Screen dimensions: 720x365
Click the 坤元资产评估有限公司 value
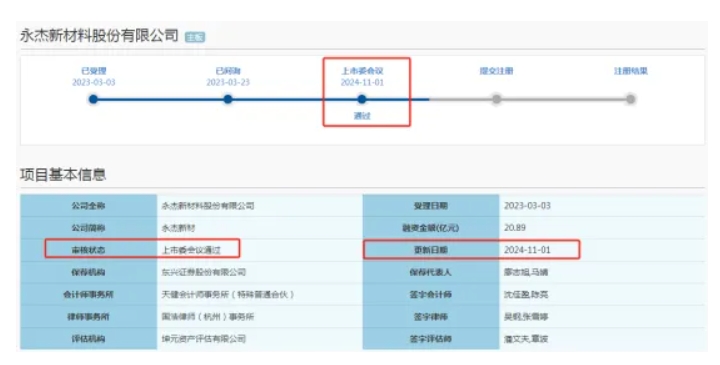203,339
